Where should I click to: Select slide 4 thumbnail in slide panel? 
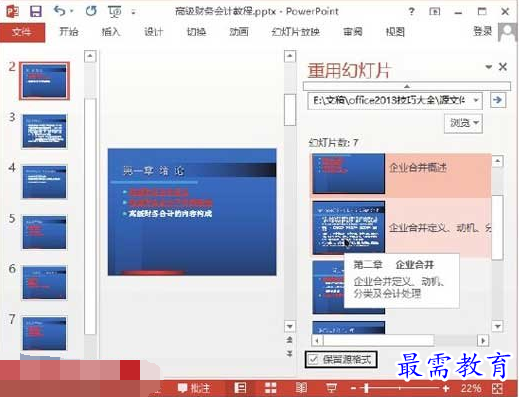44,182
